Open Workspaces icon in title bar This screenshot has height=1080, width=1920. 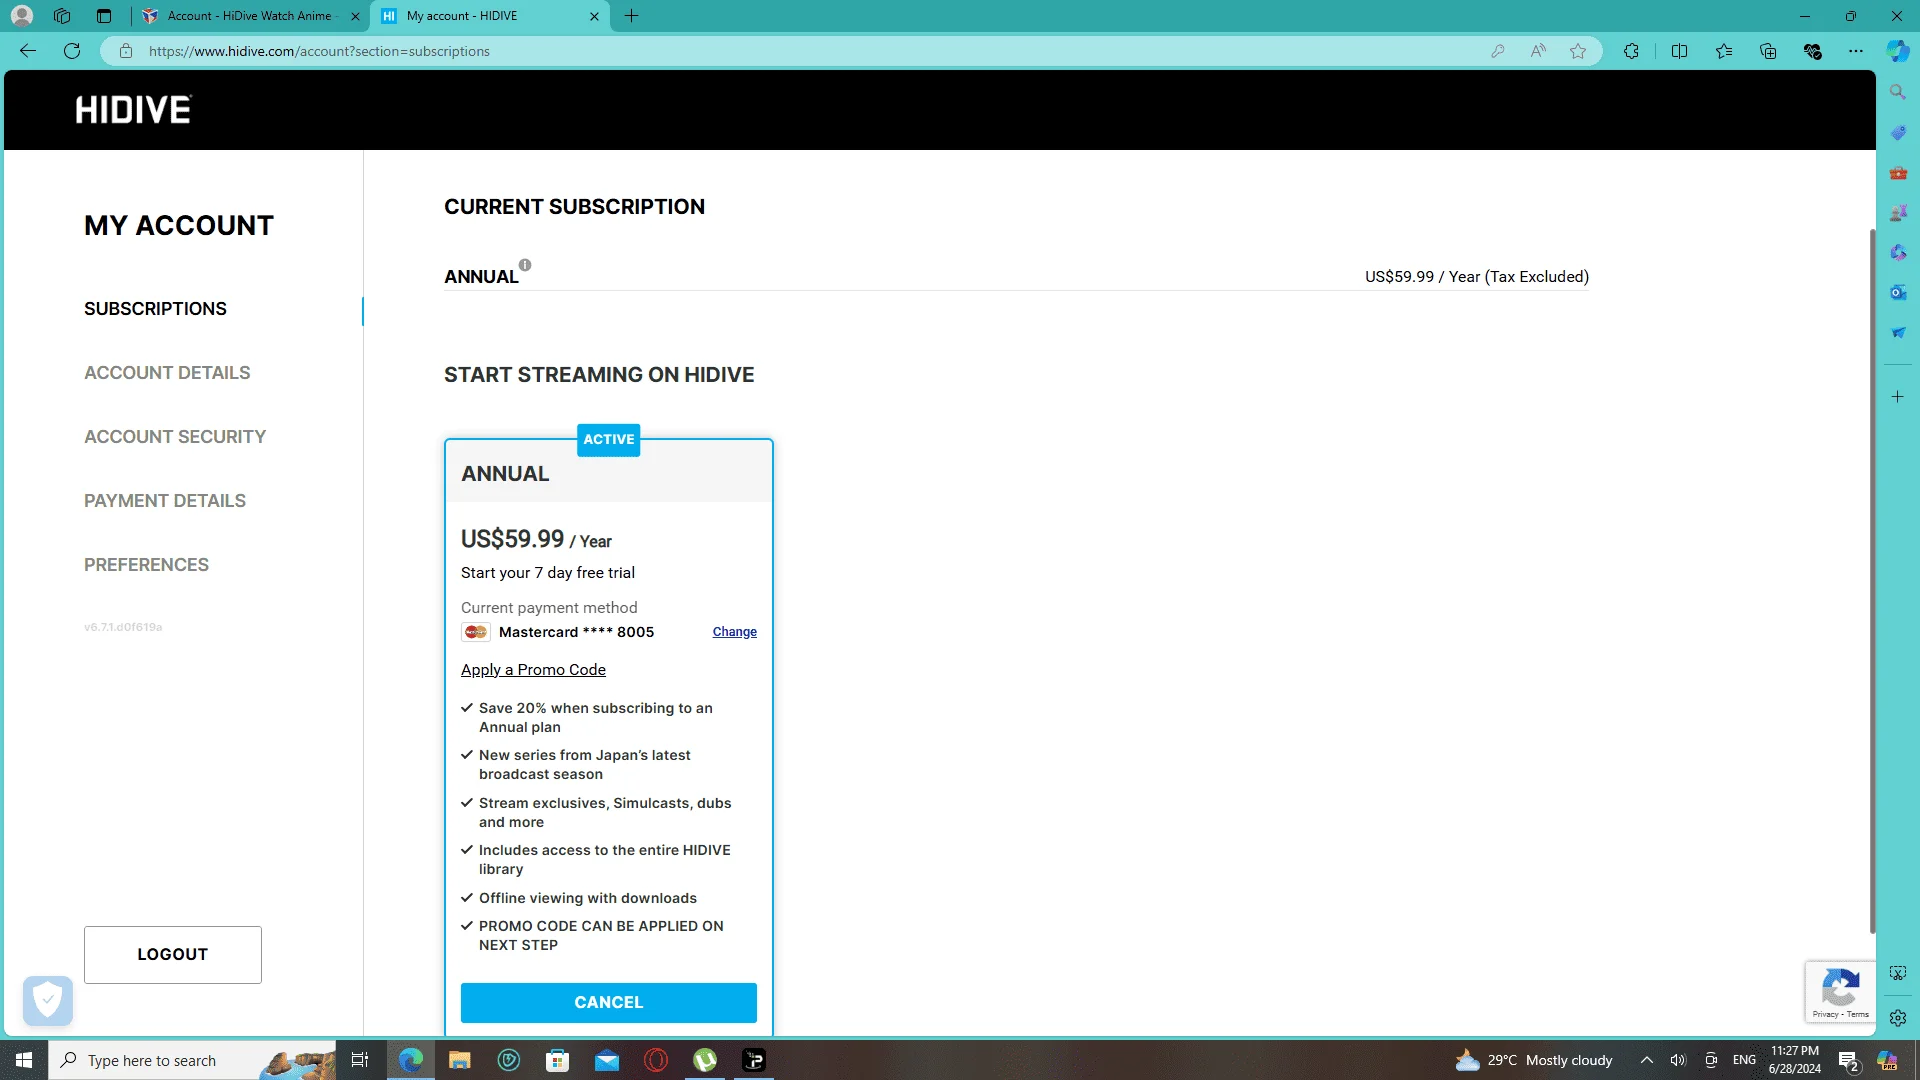click(x=62, y=16)
